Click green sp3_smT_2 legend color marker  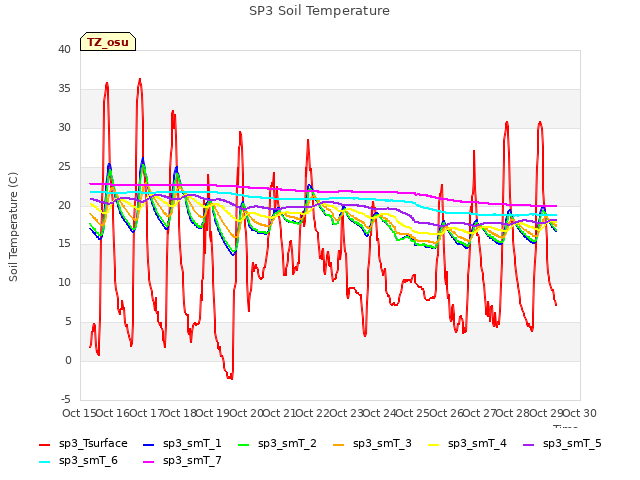pos(244,444)
